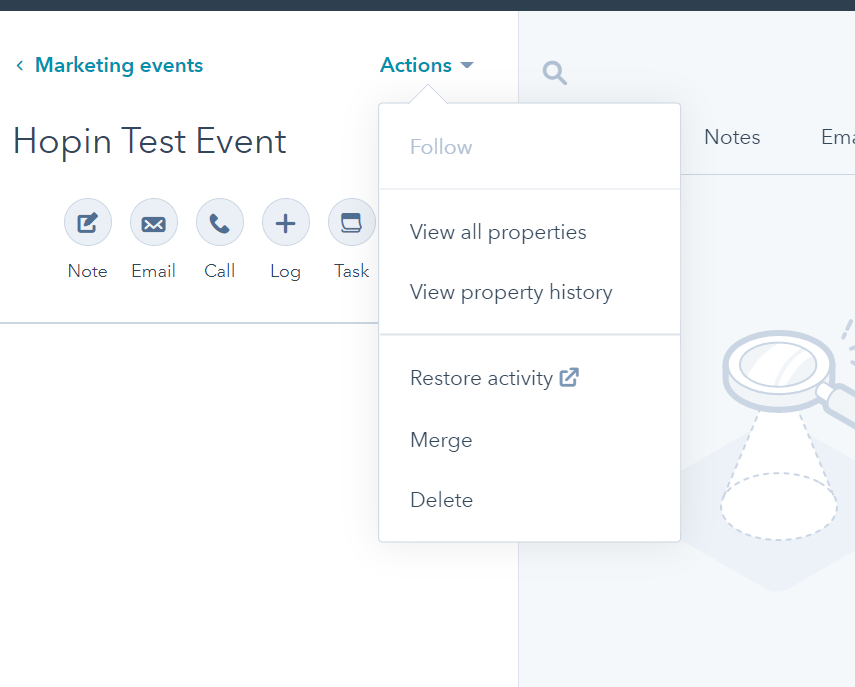Click the Note pencil icon
Screen dimensions: 855x687
88,222
